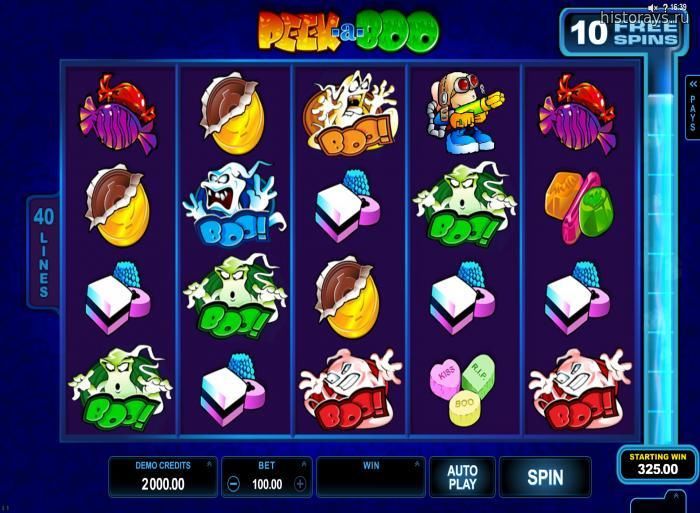Click the orange and green gummy candies symbol
Viewport: 700px width, 513px height.
point(579,208)
